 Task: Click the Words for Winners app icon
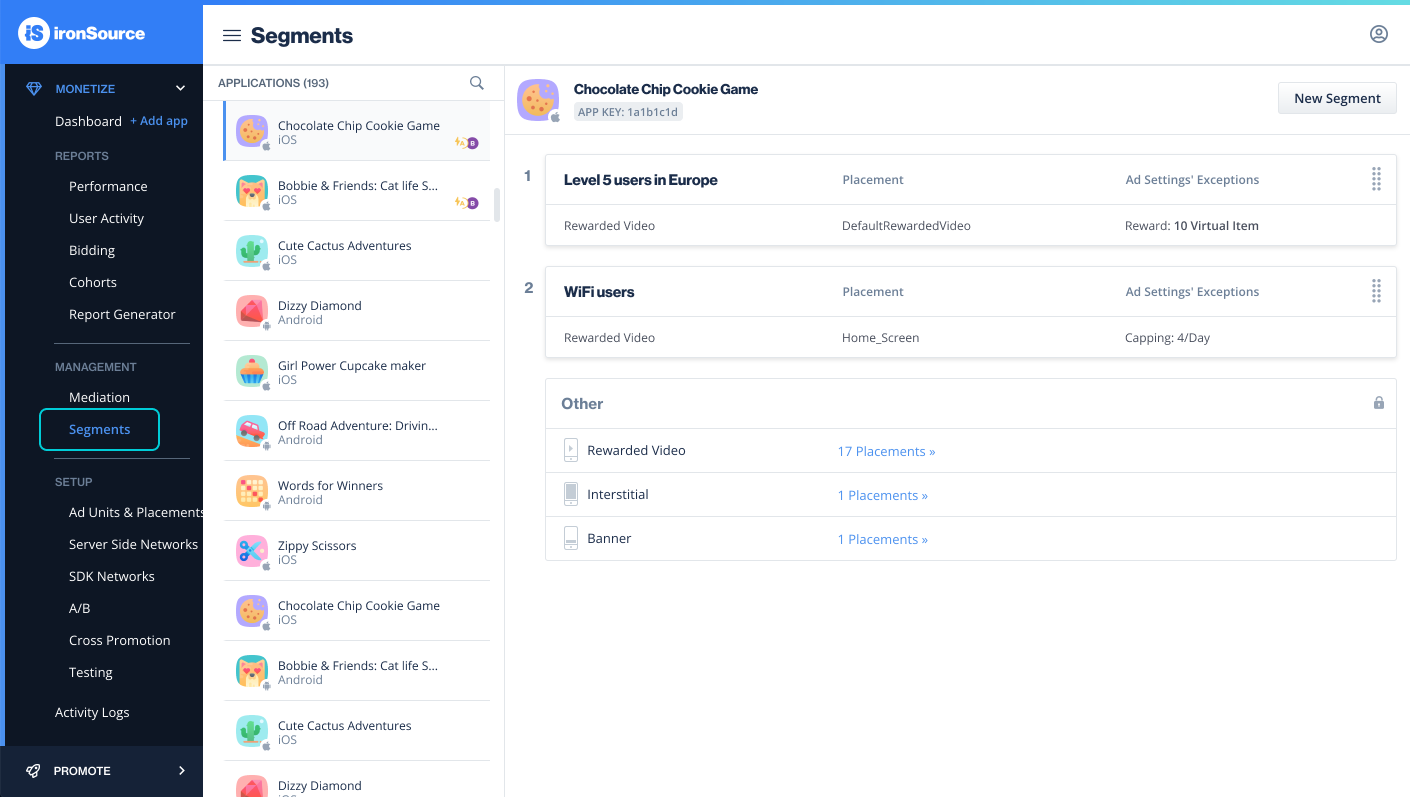click(252, 492)
